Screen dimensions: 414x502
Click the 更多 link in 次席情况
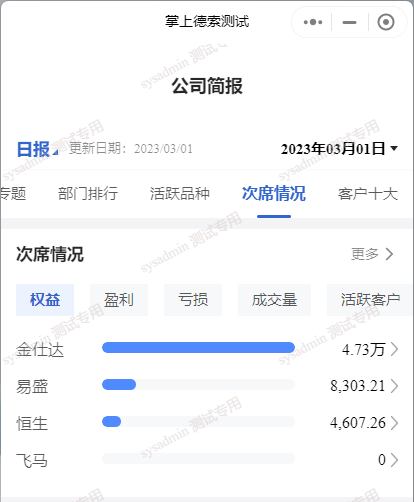[365, 254]
